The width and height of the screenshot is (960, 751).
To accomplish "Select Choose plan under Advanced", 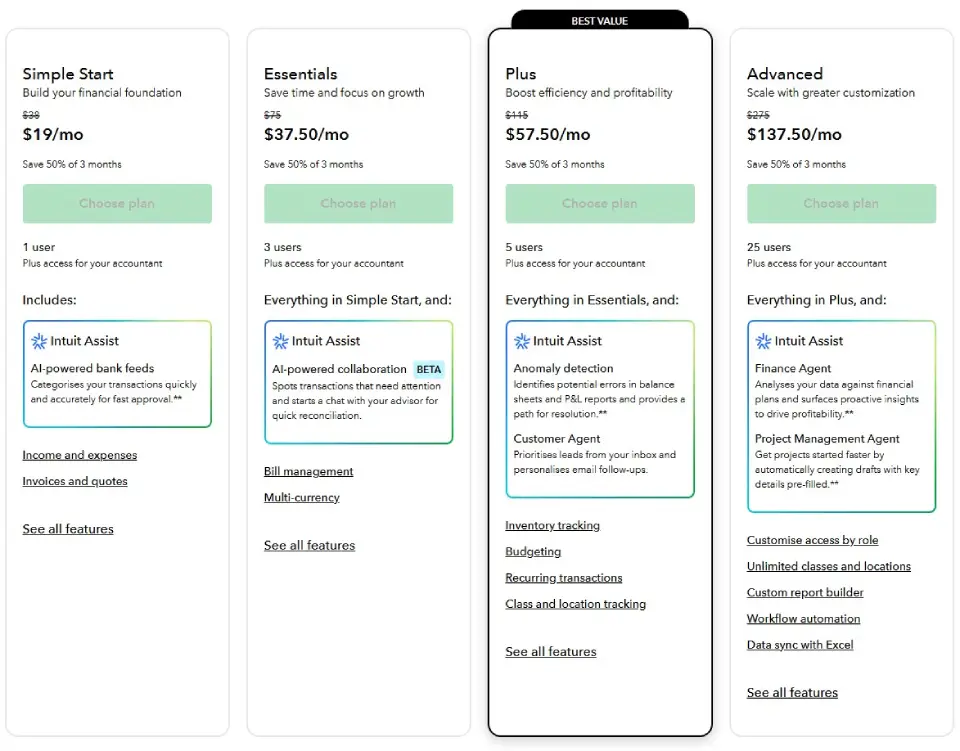I will [841, 203].
